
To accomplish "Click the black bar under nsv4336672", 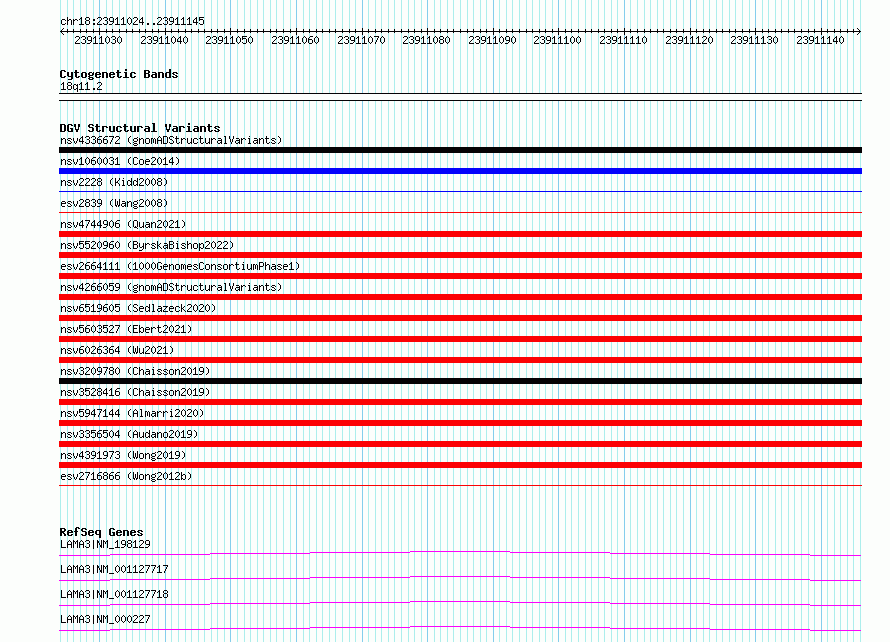I will point(460,150).
